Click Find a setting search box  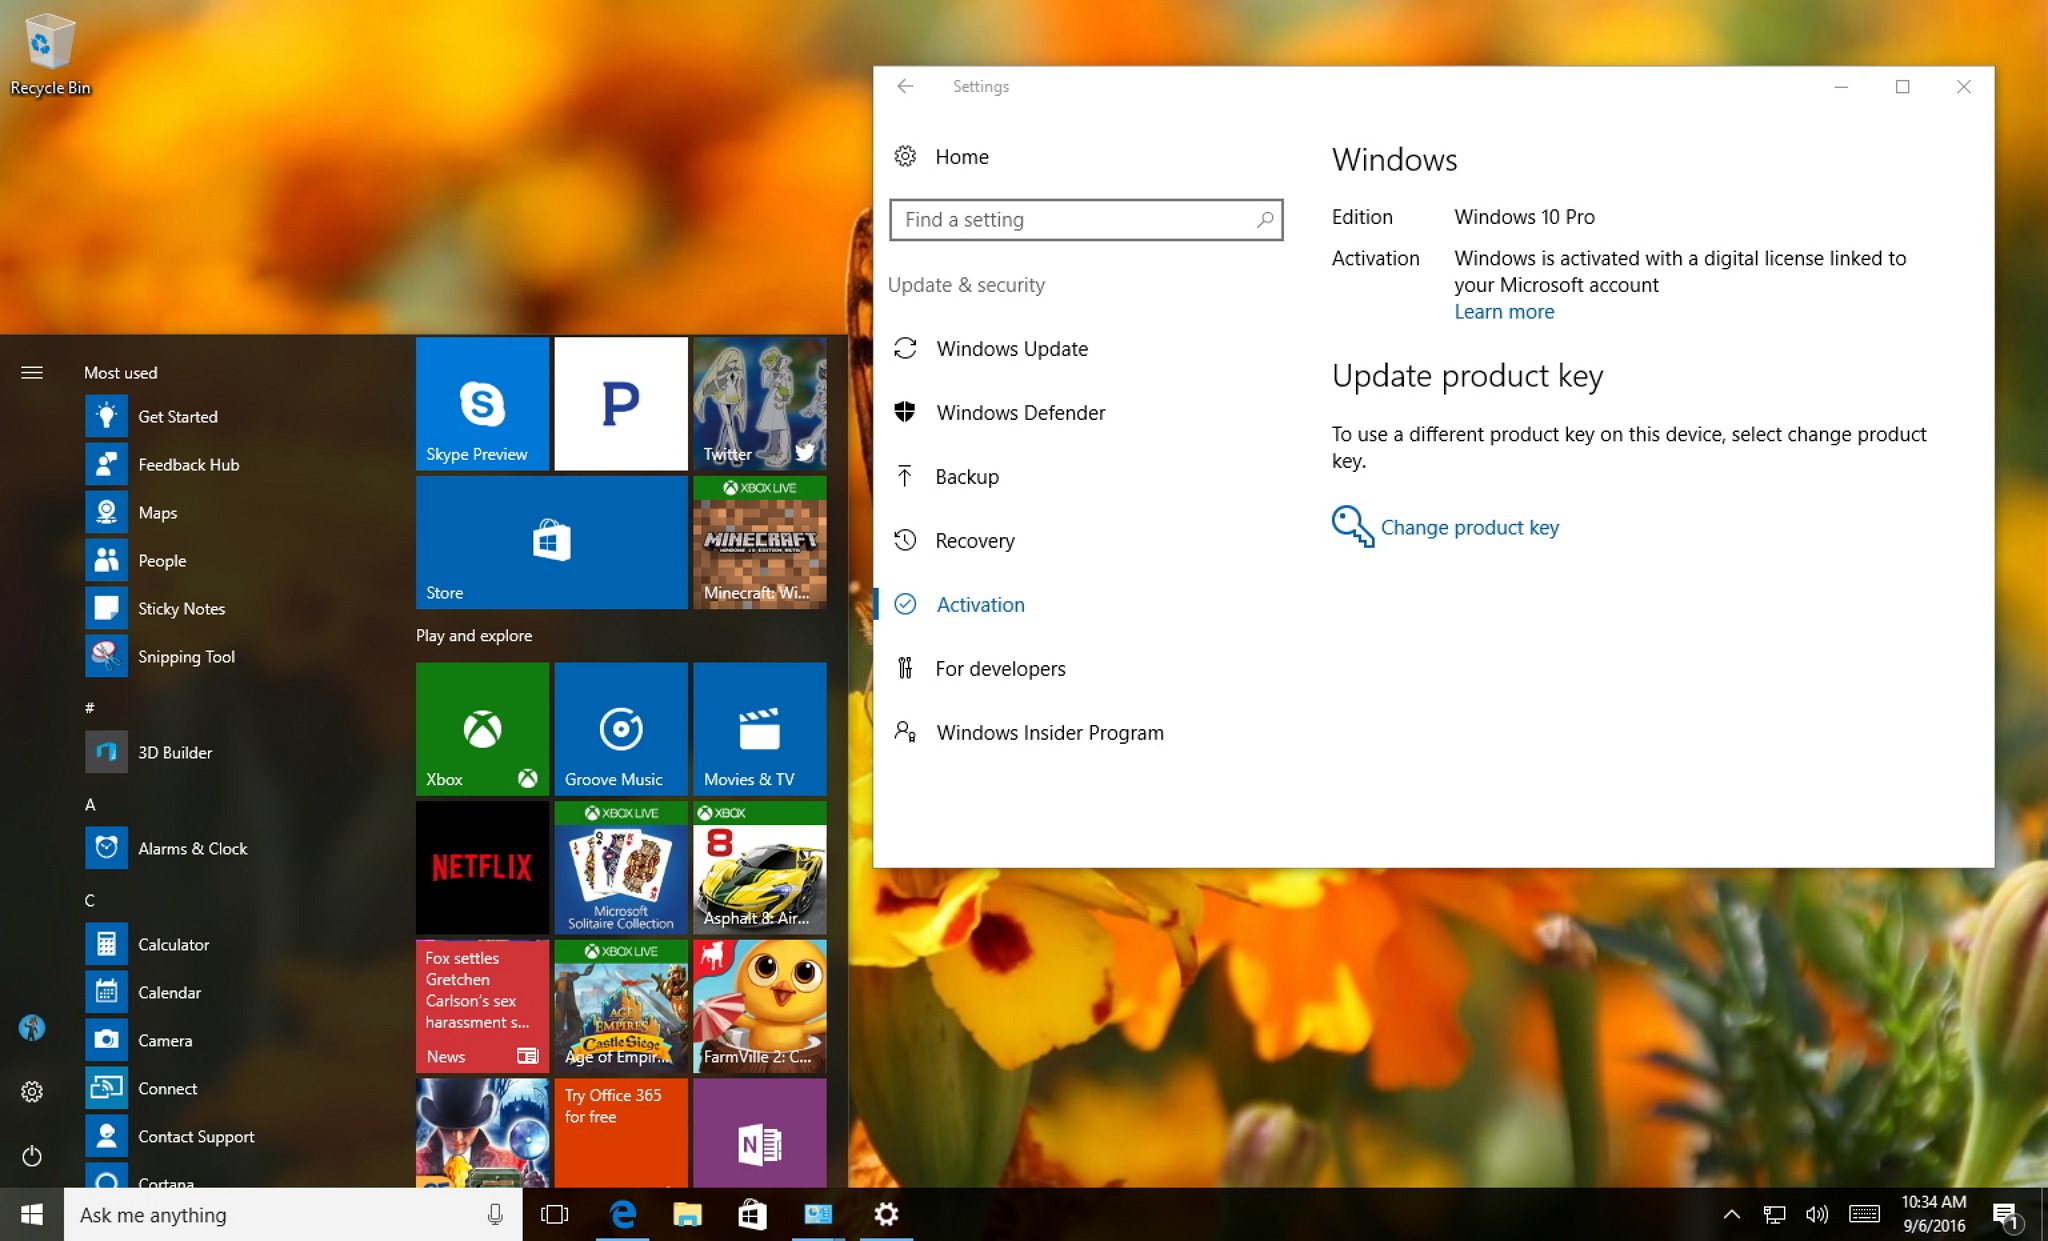click(x=1083, y=218)
